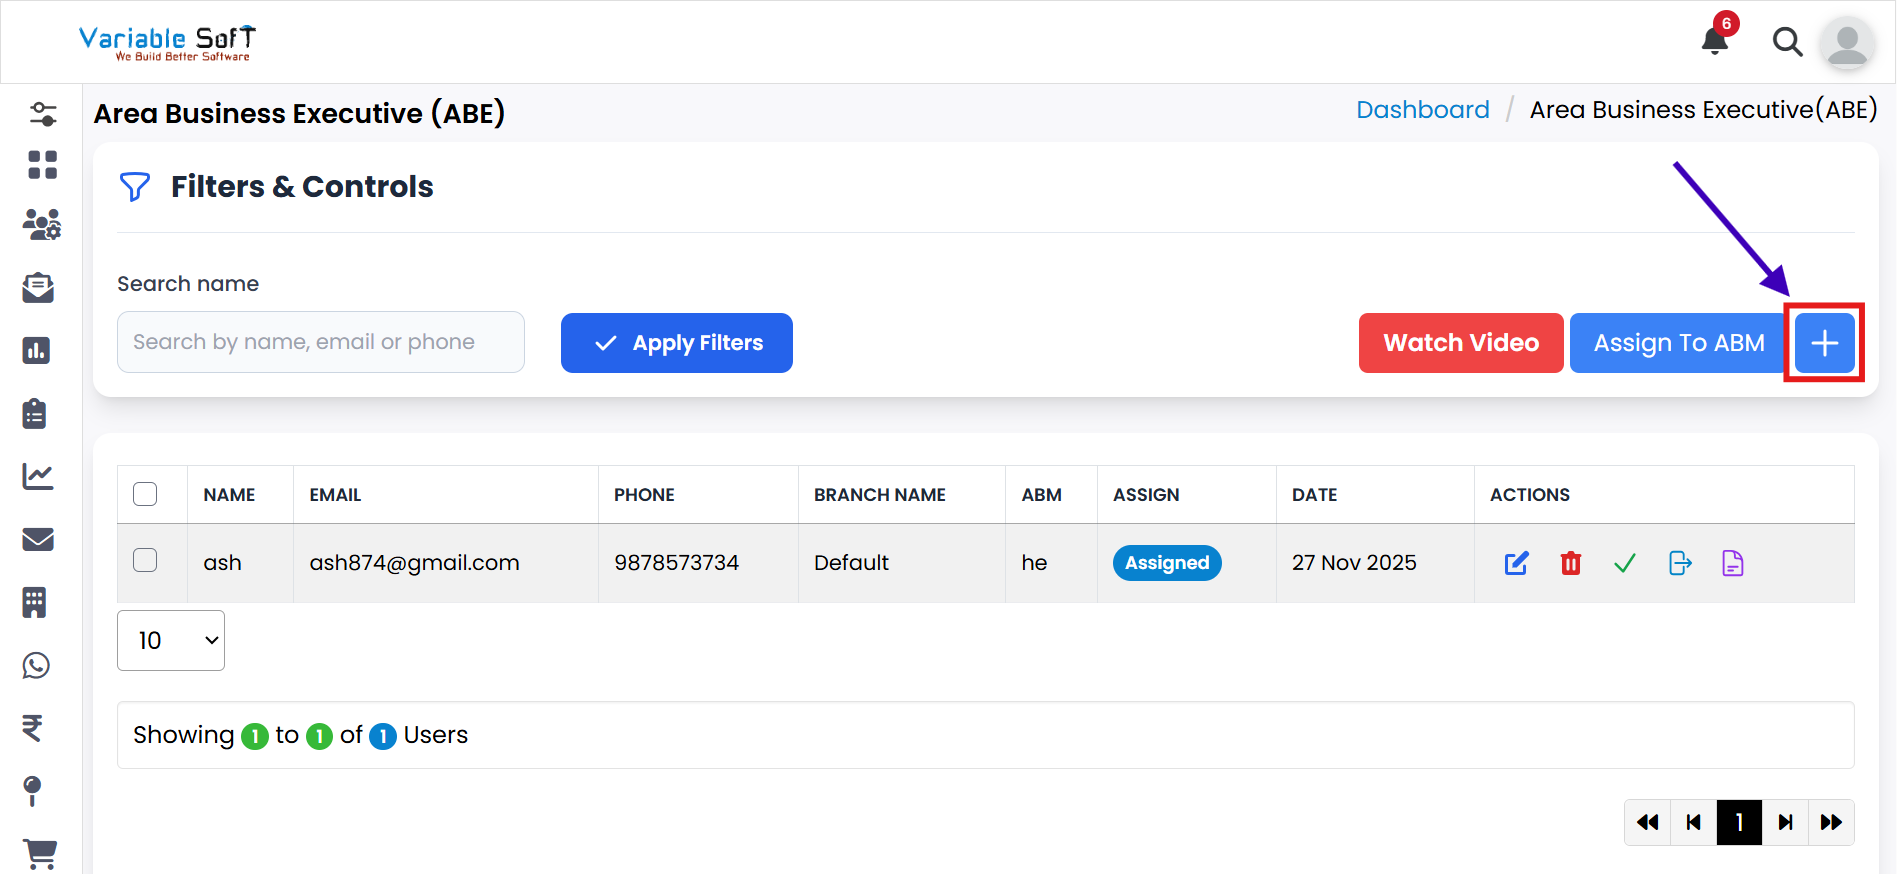The image size is (1897, 874).
Task: Open the user profile avatar menu
Action: coord(1846,43)
